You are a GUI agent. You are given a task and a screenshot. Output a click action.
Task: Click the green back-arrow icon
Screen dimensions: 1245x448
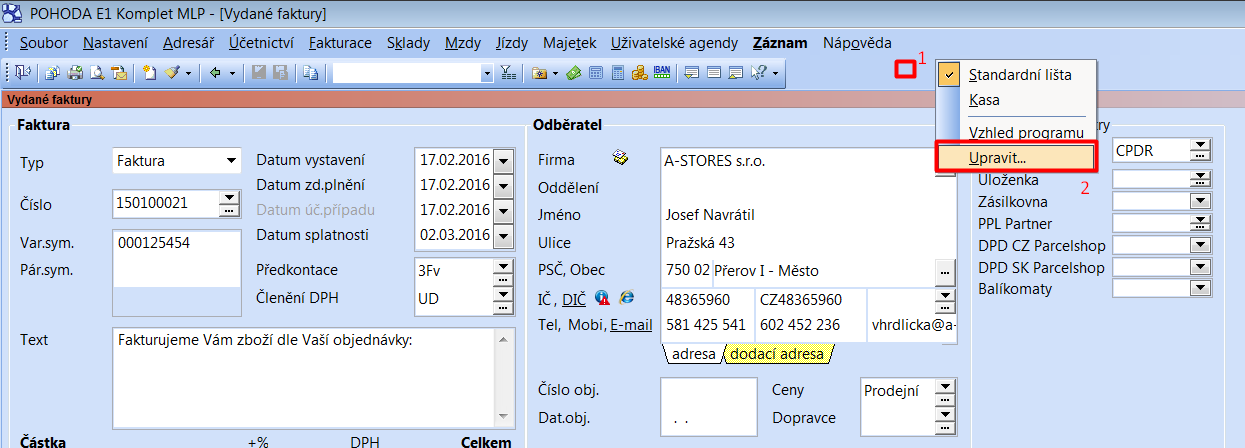pos(215,72)
